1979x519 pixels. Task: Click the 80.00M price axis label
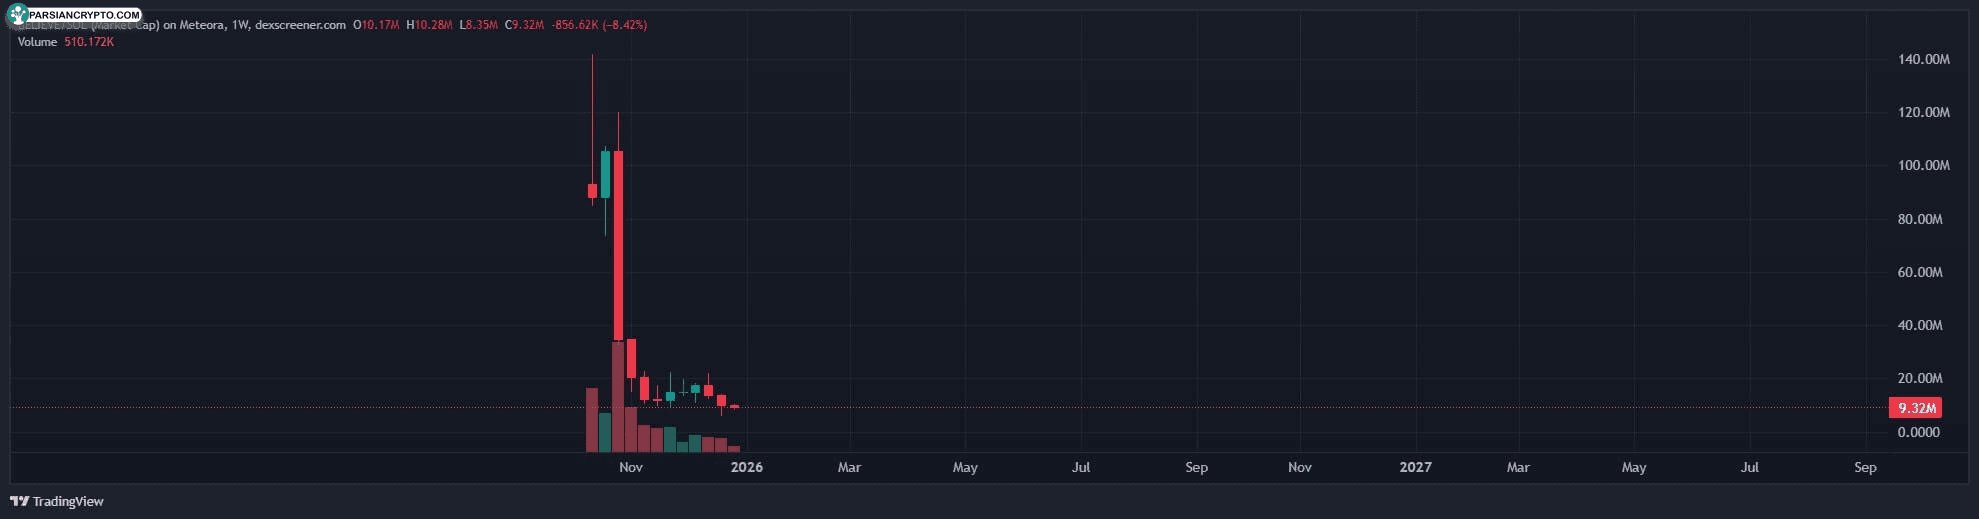tap(1920, 219)
